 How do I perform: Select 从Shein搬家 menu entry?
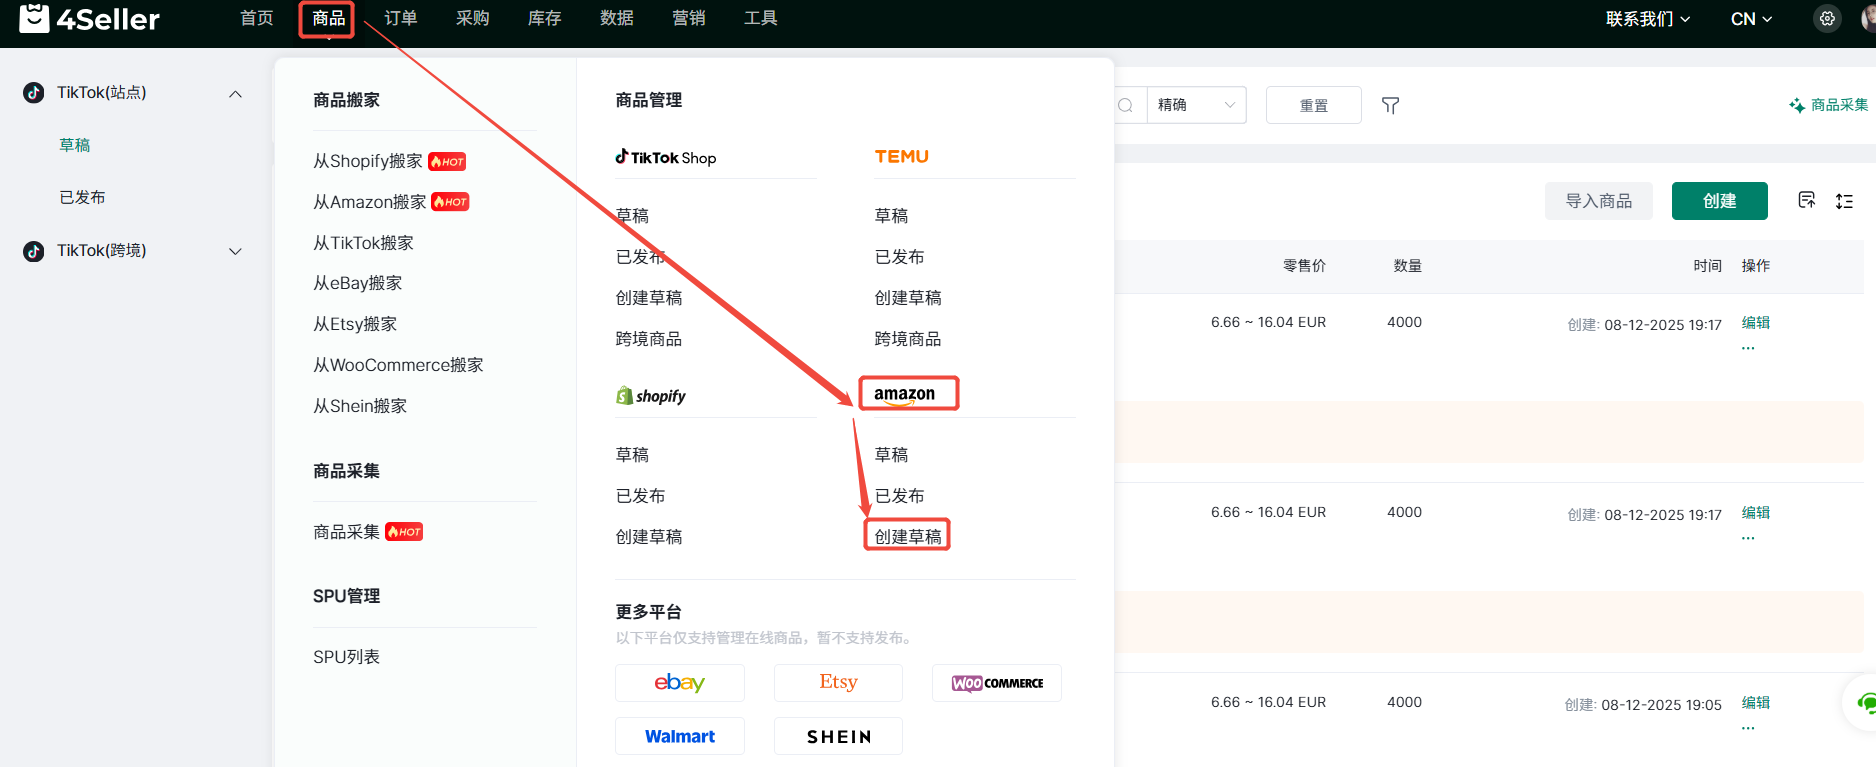pyautogui.click(x=360, y=406)
